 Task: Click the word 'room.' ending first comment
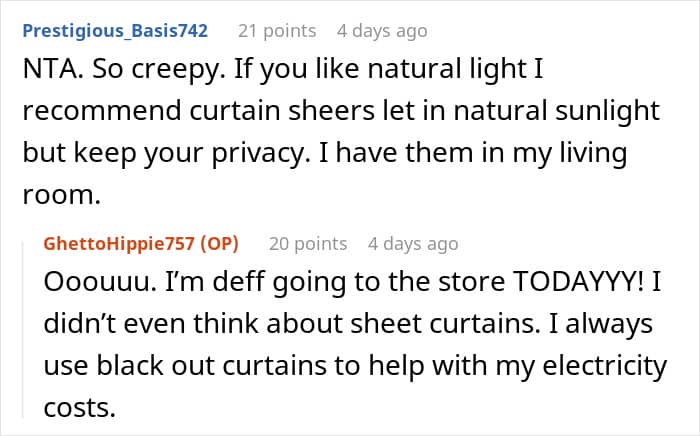pyautogui.click(x=62, y=195)
